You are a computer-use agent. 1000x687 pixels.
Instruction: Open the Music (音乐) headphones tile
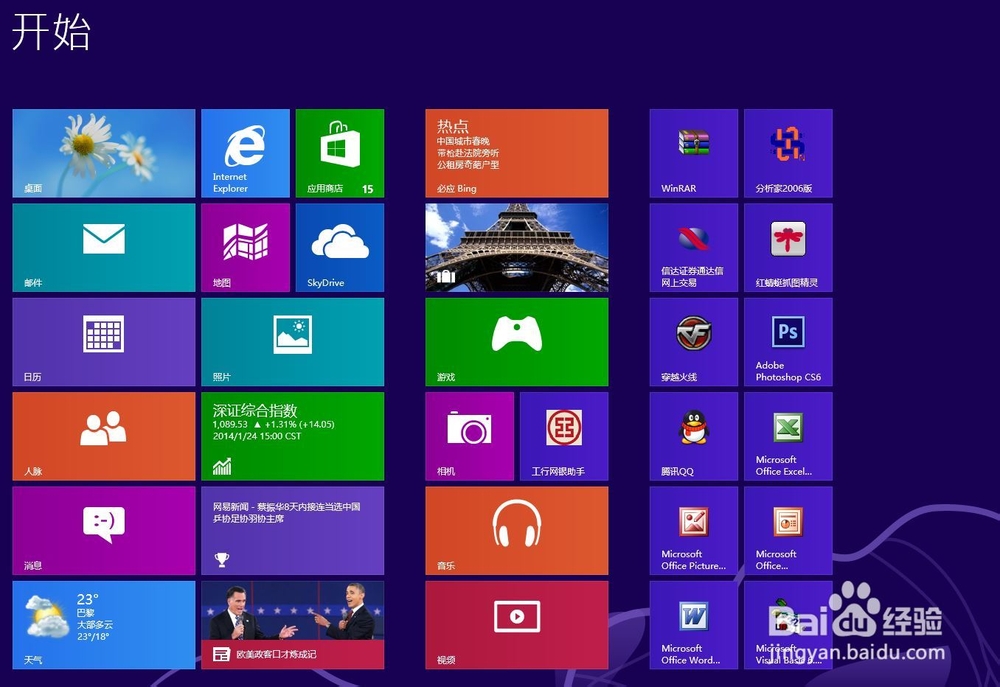(x=517, y=531)
